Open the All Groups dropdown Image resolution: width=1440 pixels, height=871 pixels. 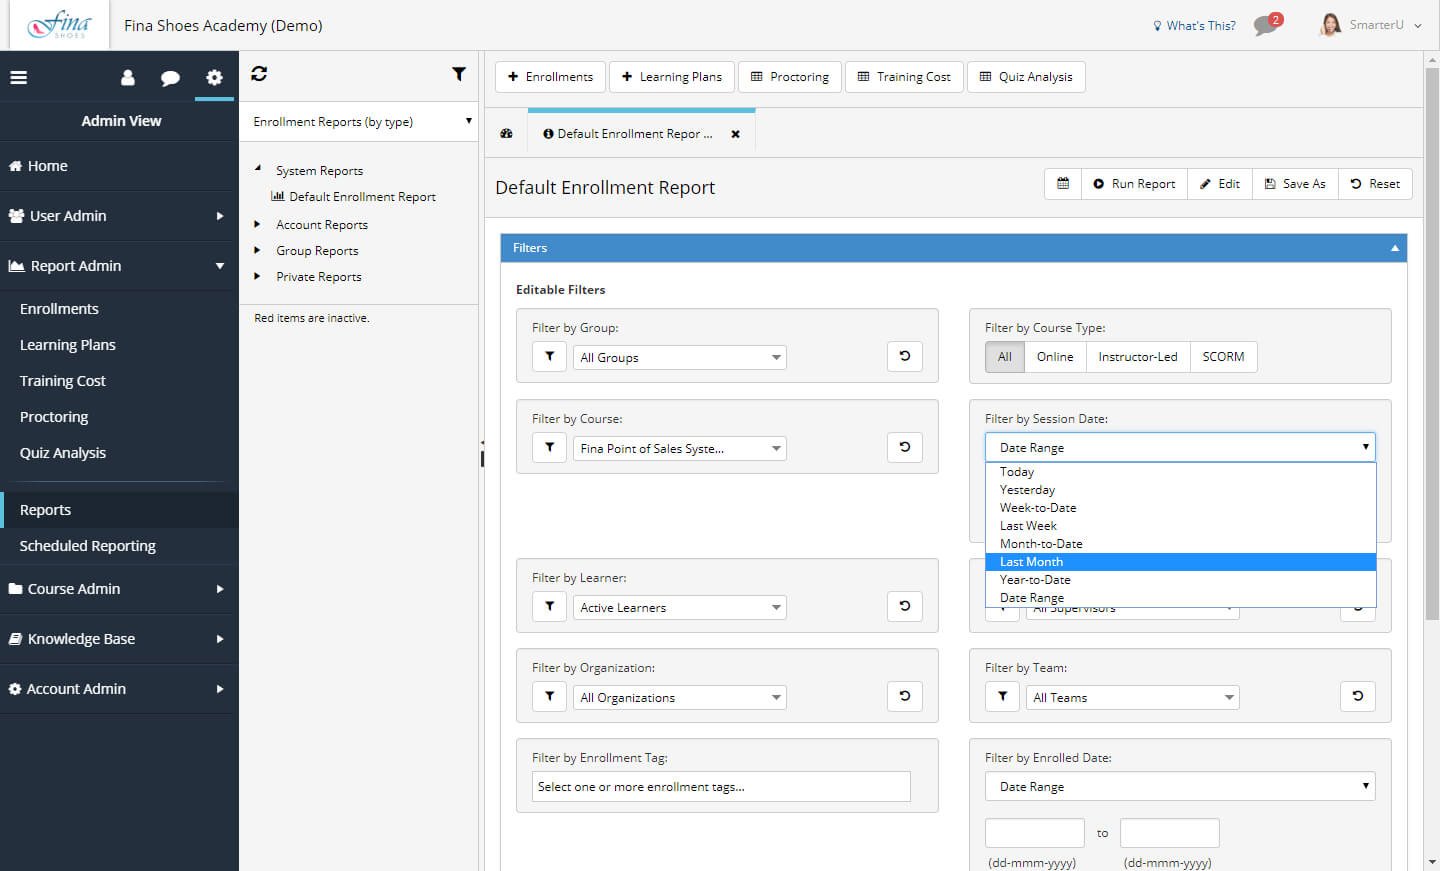coord(679,358)
